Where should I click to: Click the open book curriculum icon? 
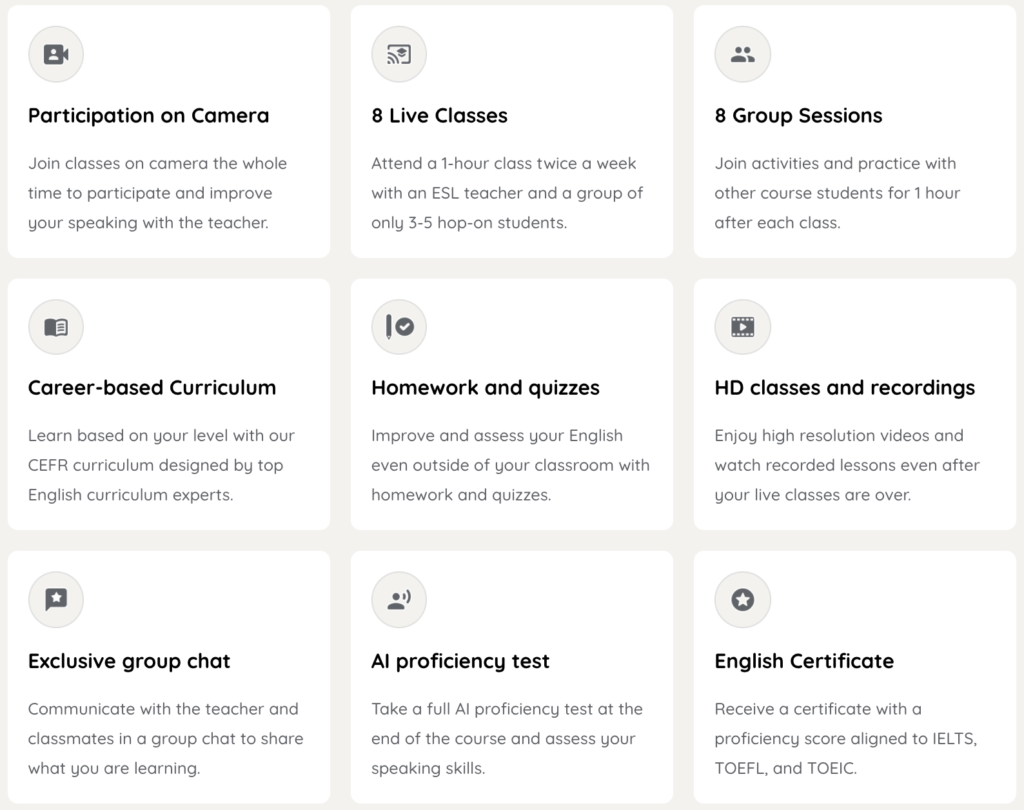coord(56,327)
